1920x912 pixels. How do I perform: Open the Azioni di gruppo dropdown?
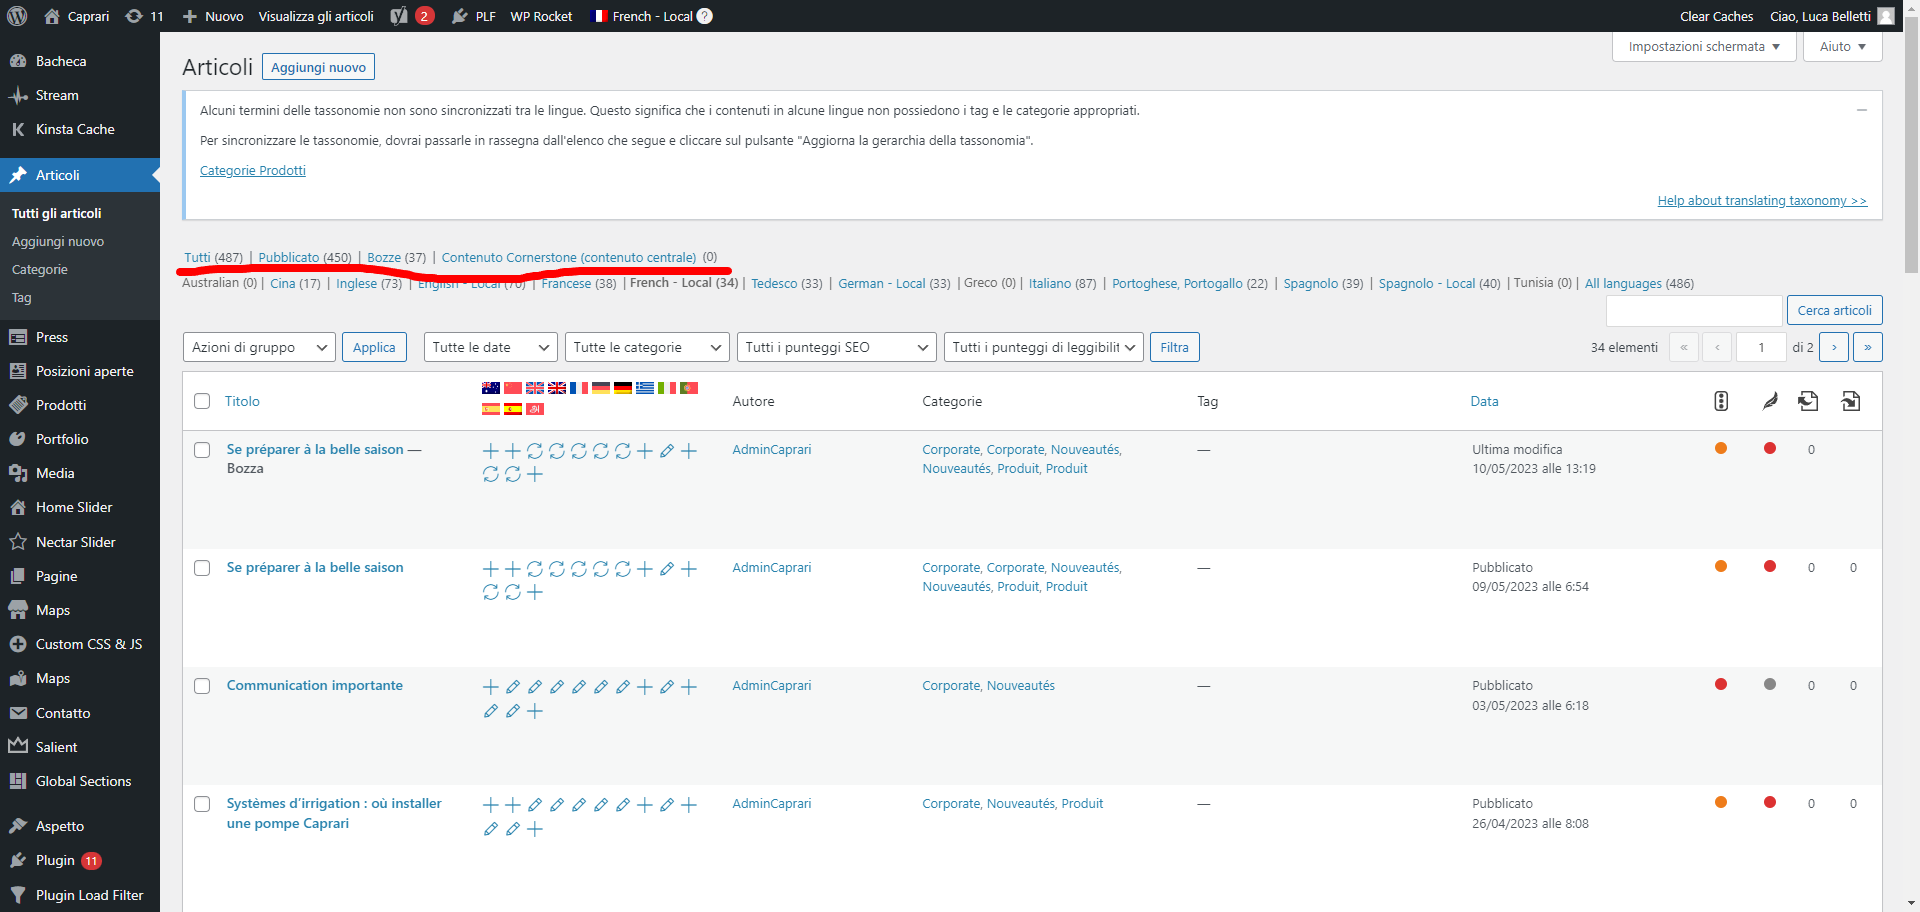259,347
